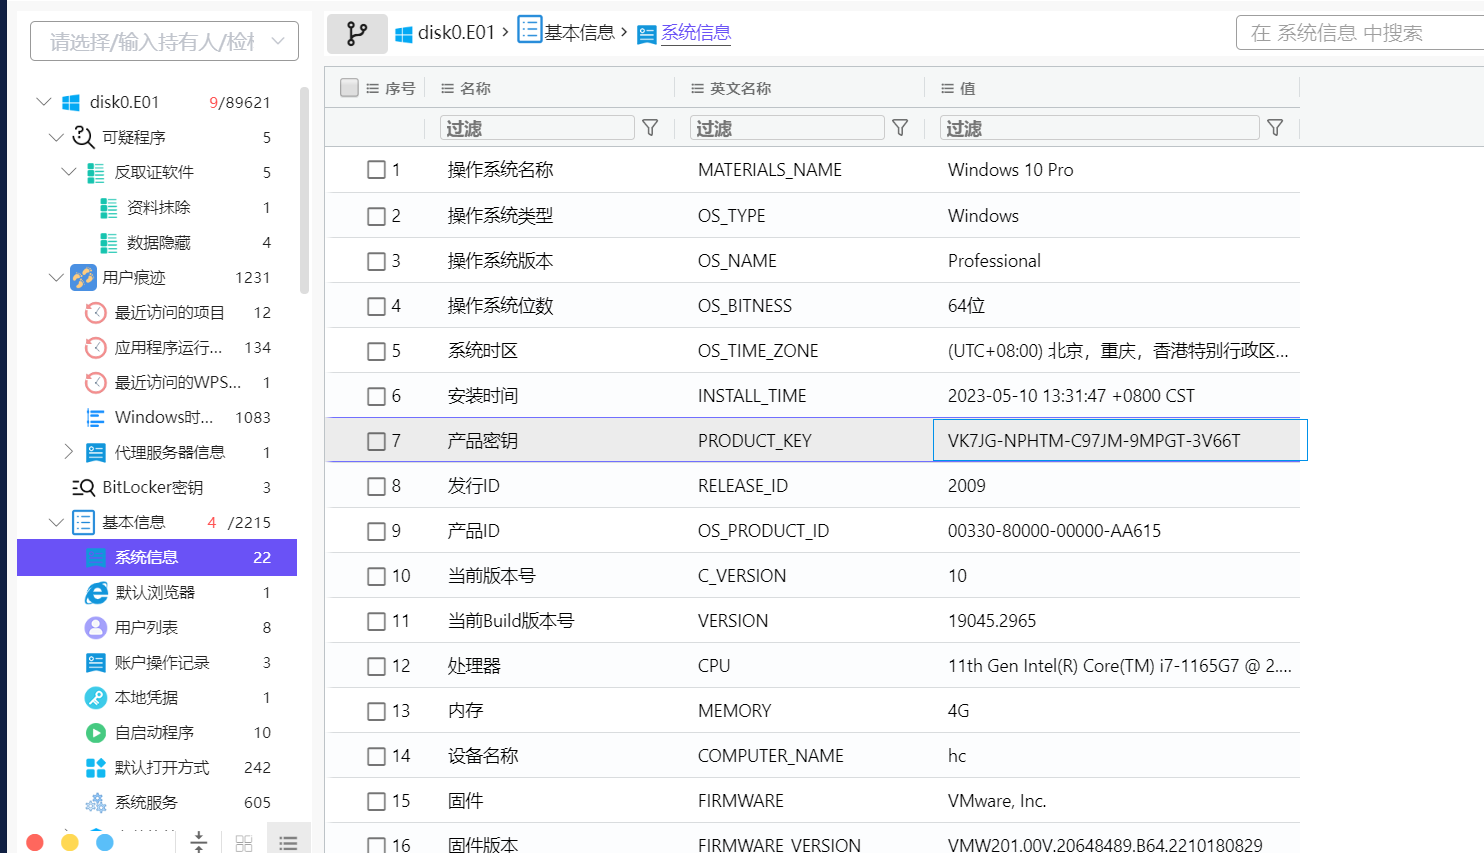Viewport: 1484px width, 853px height.
Task: Collapse the 反取证软件 node
Action: 69,172
